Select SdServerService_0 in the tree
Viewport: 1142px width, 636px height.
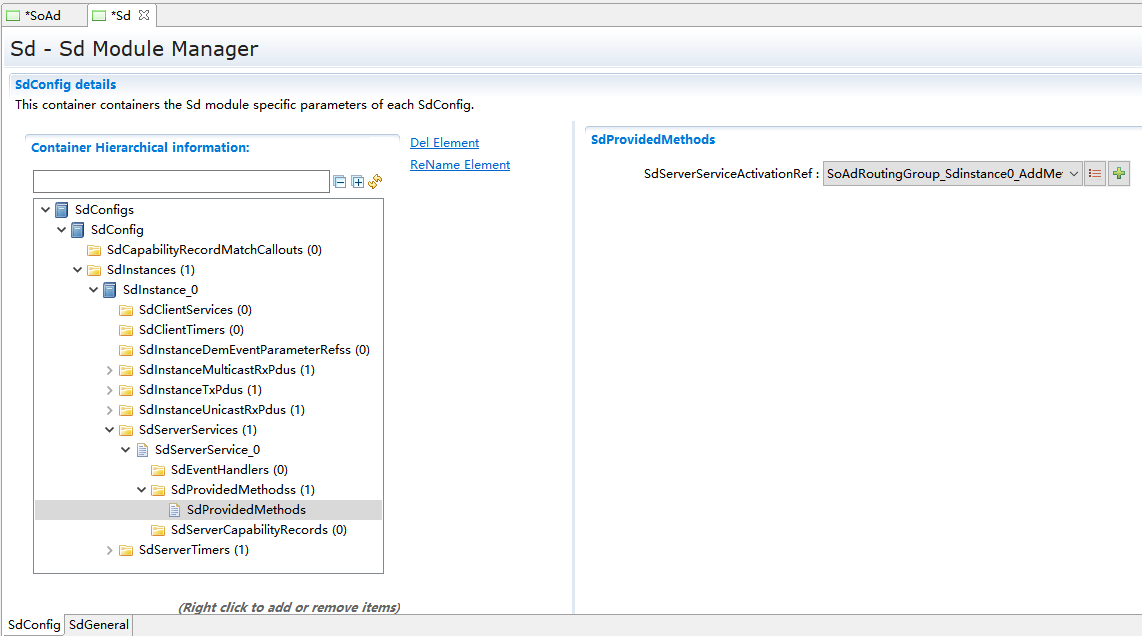click(207, 450)
